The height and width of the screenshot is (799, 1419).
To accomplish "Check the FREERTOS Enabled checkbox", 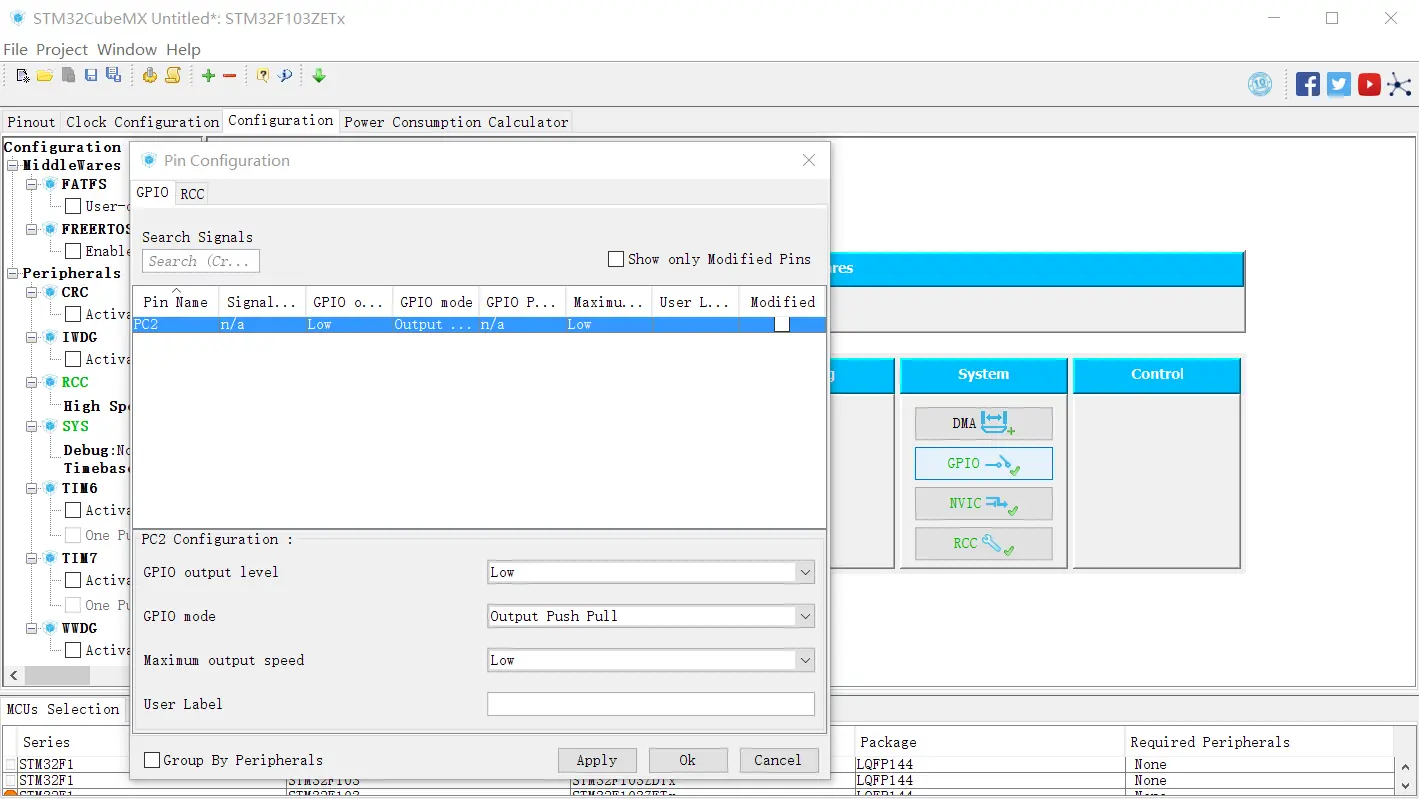I will [x=73, y=251].
